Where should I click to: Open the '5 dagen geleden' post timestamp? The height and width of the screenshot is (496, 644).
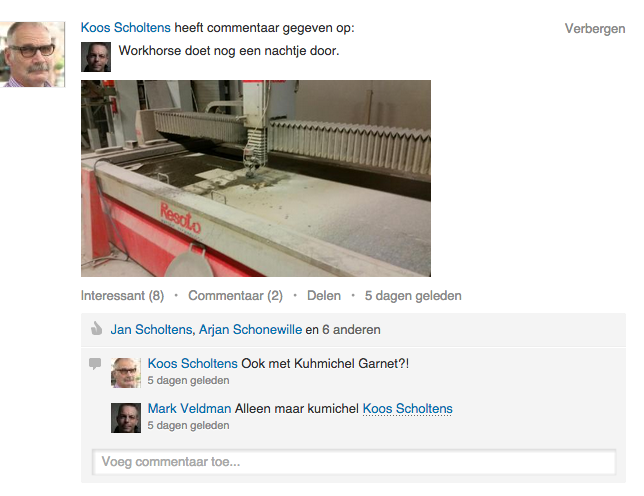(x=413, y=296)
